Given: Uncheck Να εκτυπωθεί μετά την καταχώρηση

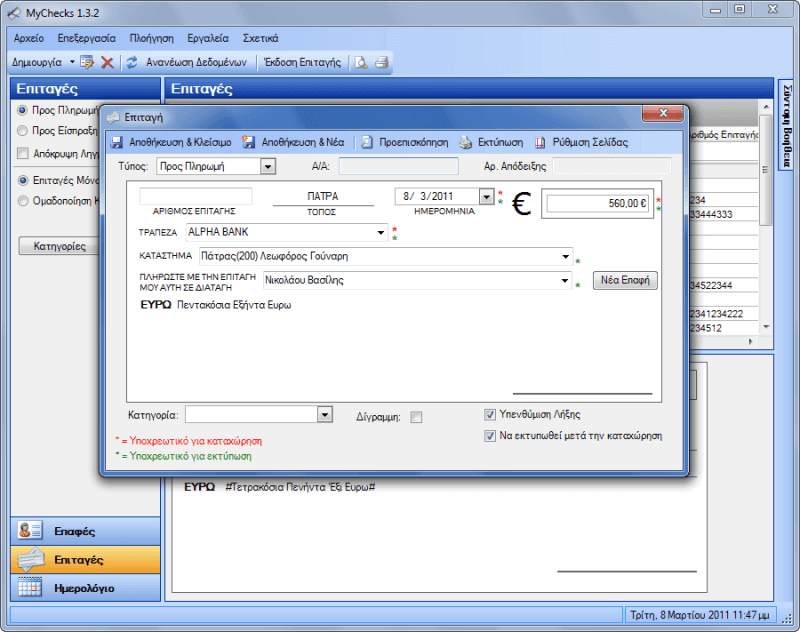Looking at the screenshot, I should [490, 436].
